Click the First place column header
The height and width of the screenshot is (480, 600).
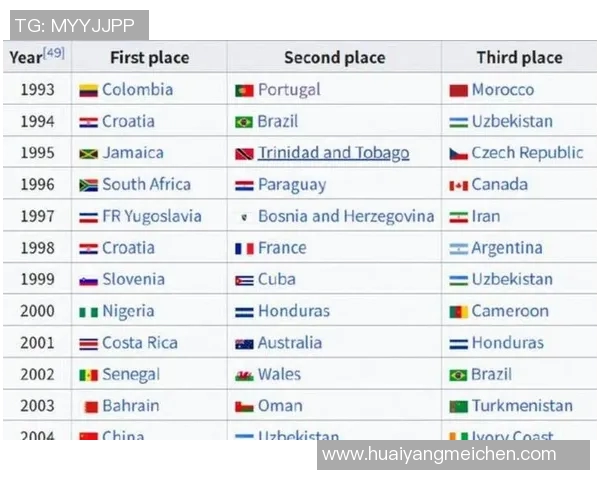[x=149, y=57]
